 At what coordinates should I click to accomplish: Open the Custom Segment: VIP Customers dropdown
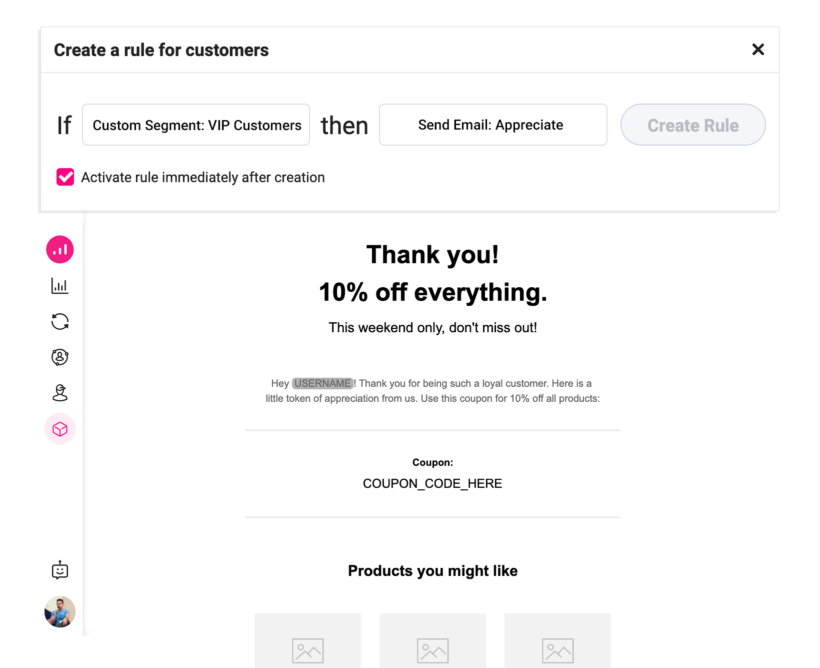pyautogui.click(x=196, y=125)
